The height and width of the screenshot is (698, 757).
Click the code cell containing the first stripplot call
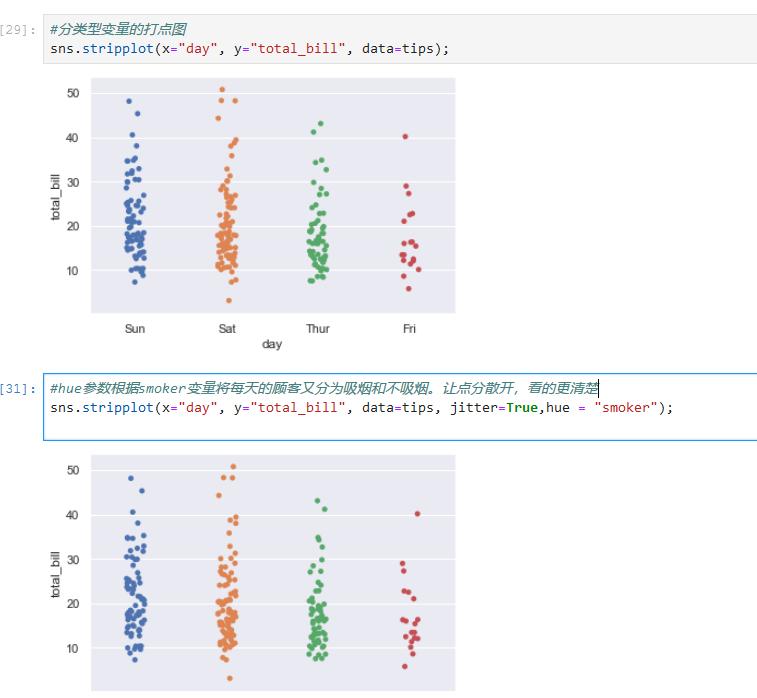[400, 39]
